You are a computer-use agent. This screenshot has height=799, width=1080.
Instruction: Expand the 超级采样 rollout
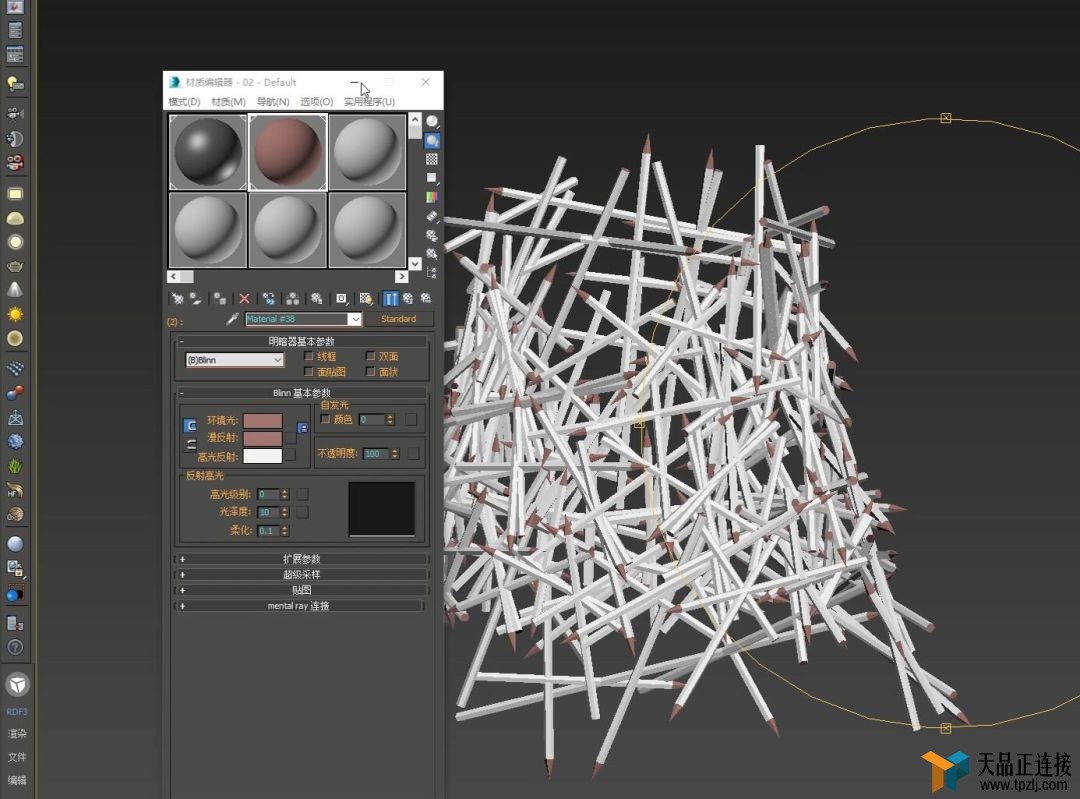point(302,574)
